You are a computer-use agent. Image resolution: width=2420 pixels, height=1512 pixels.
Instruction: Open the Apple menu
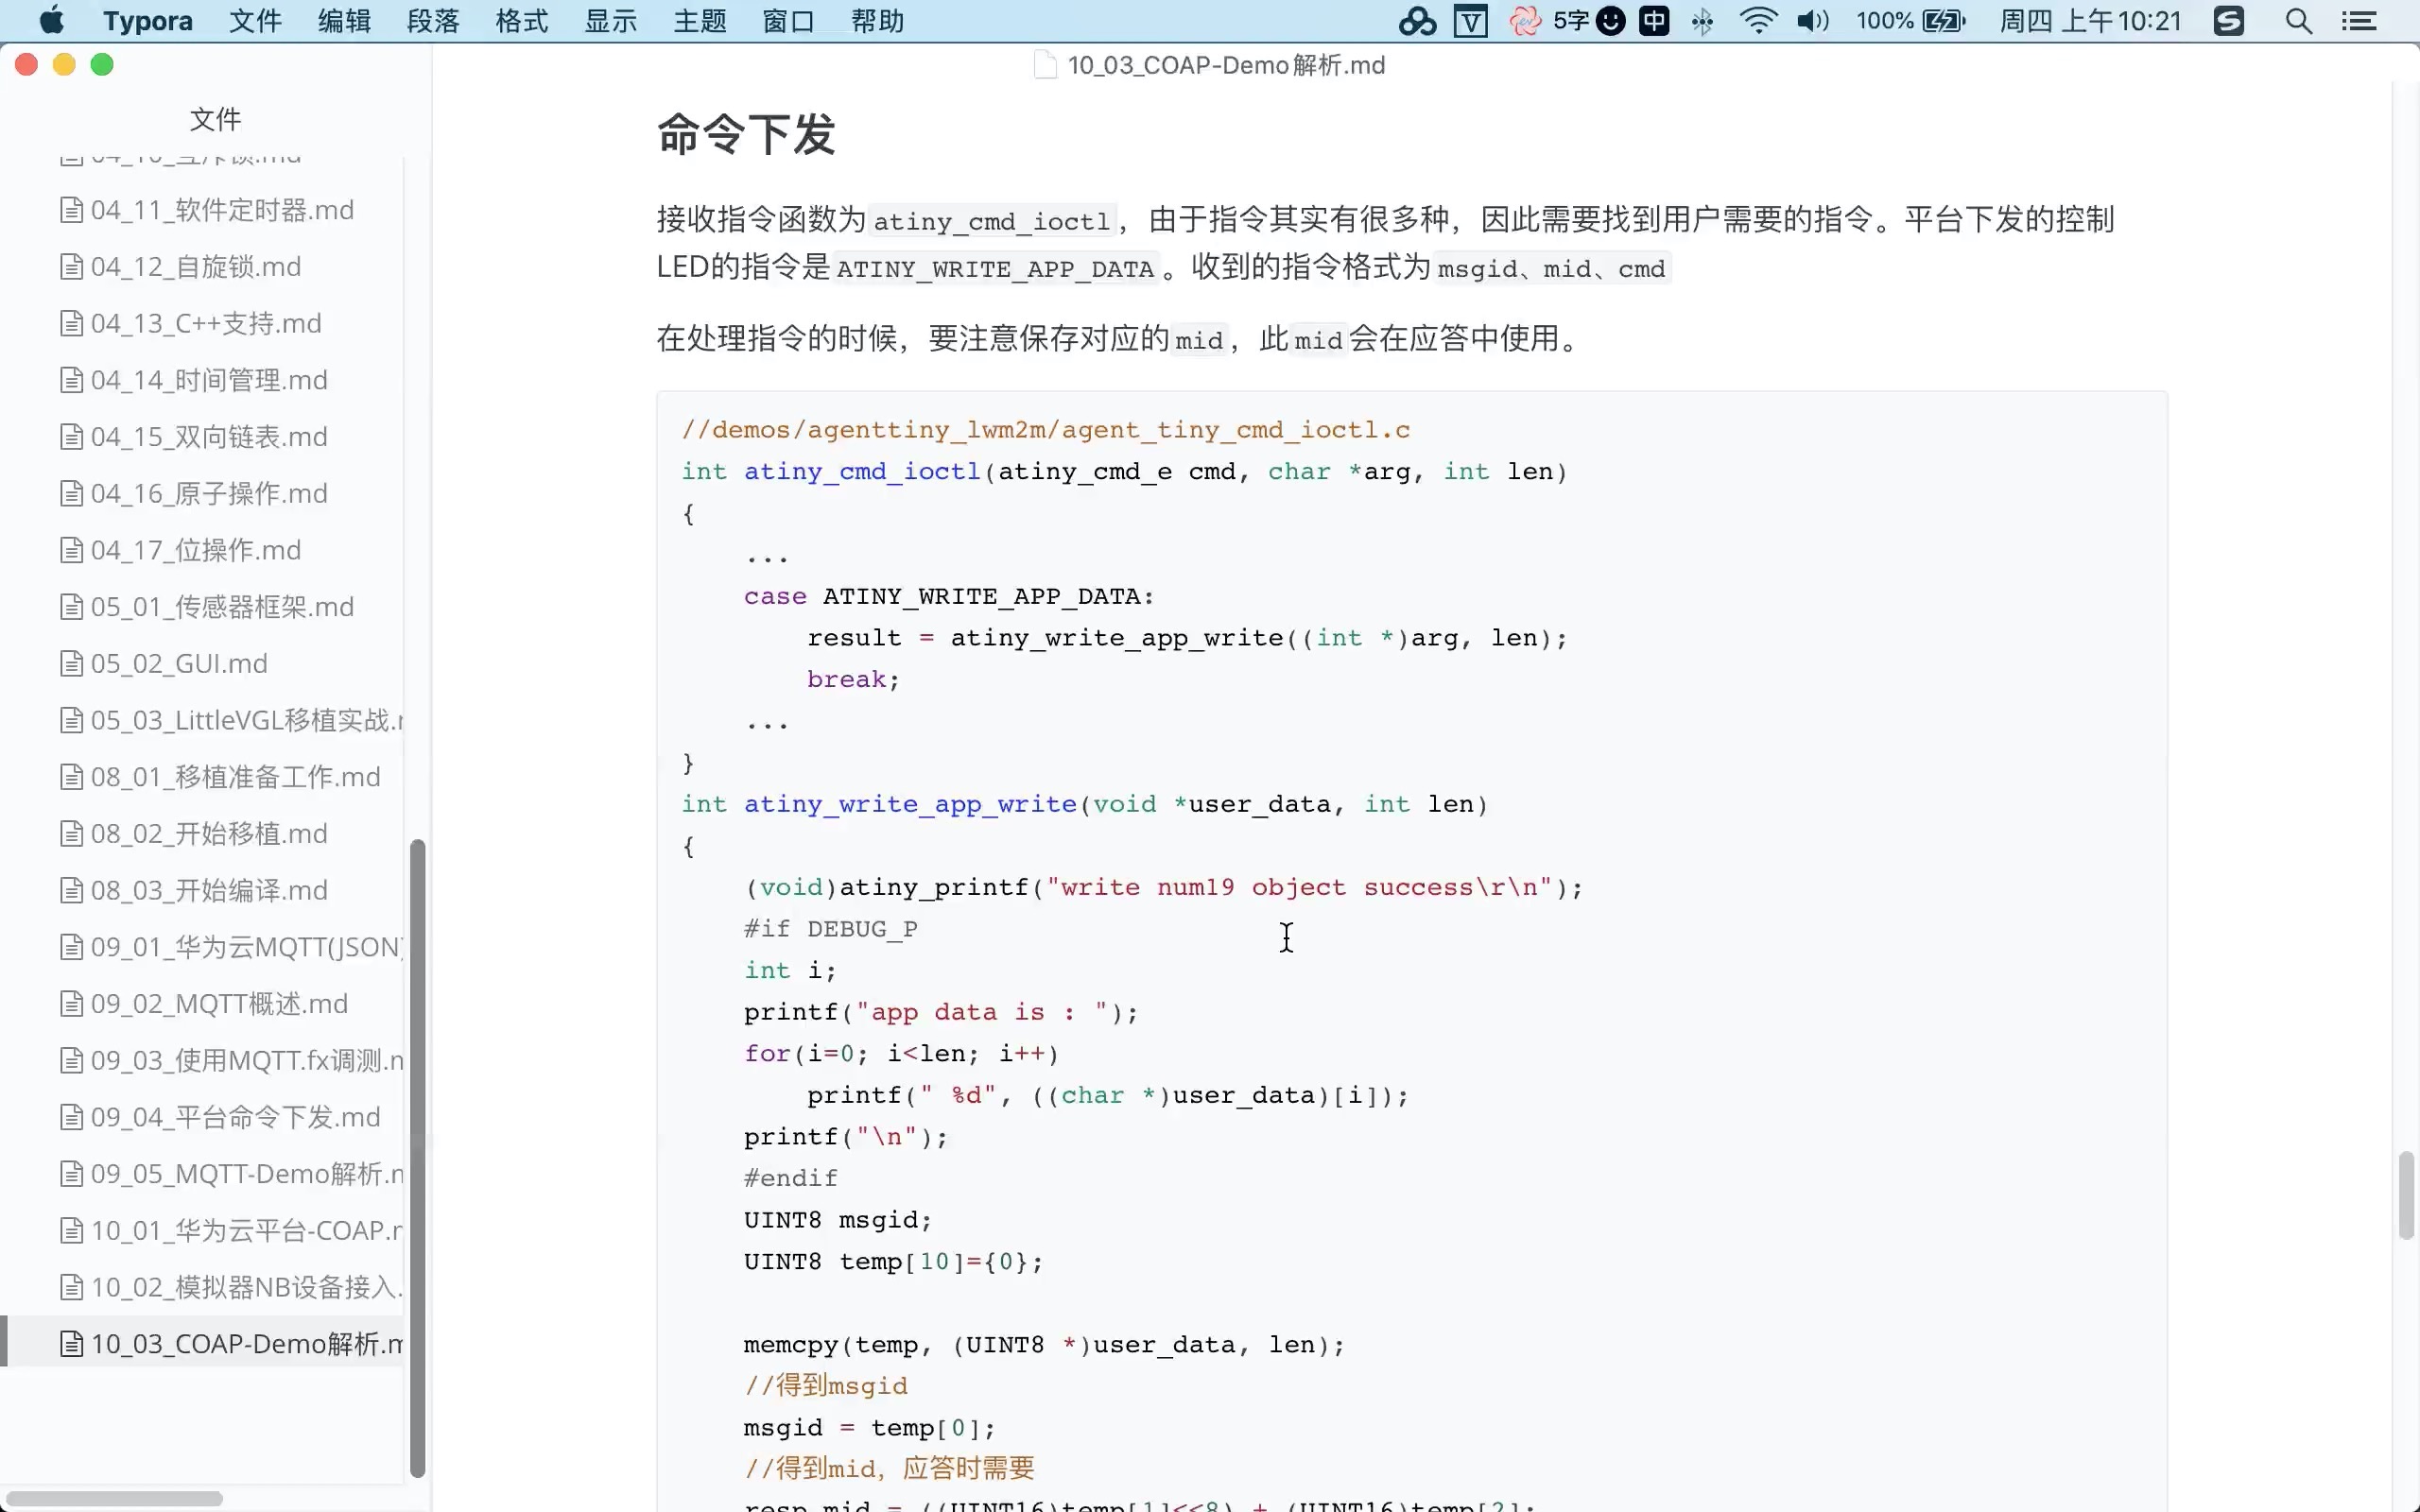click(51, 21)
